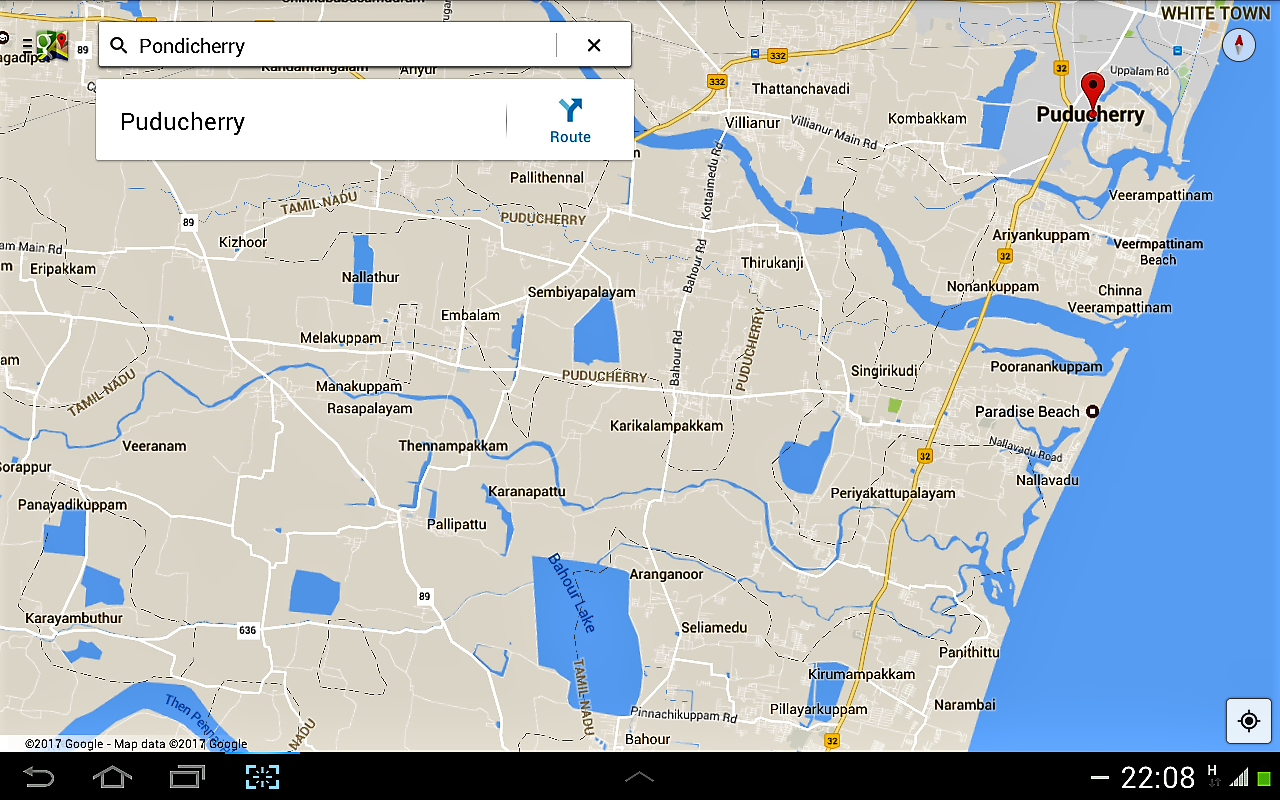Tap the White Town area label
1280x800 pixels.
1214,13
